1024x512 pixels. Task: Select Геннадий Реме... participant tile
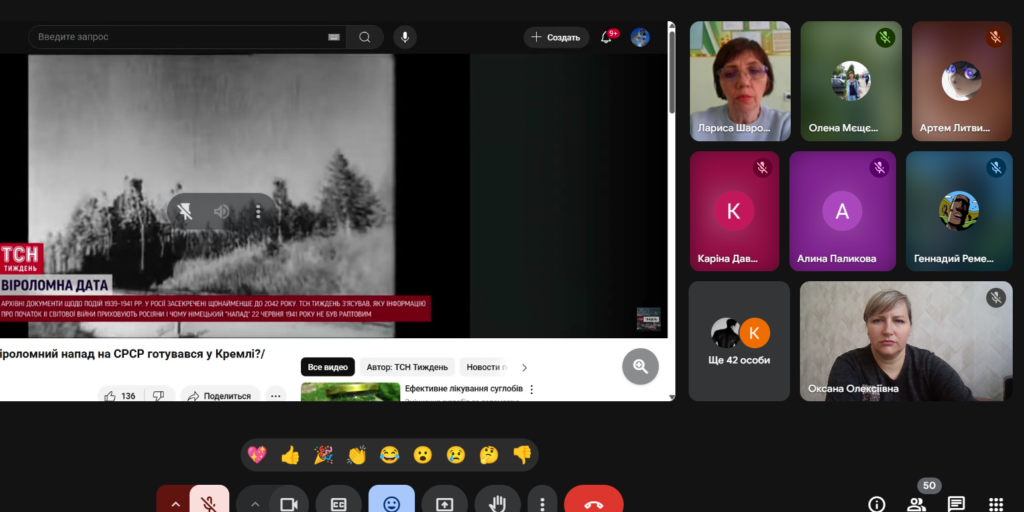click(959, 211)
